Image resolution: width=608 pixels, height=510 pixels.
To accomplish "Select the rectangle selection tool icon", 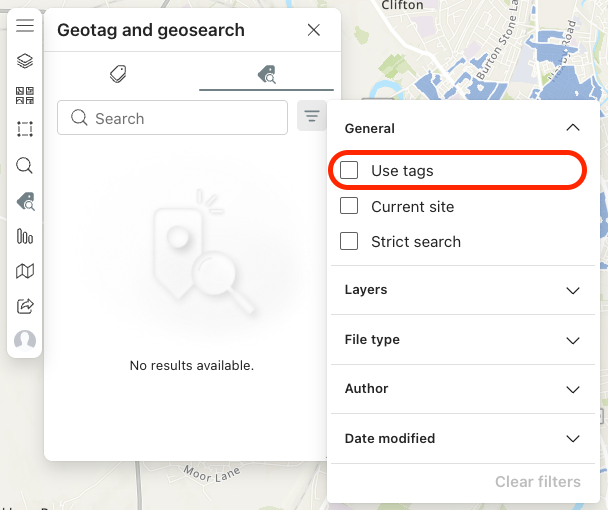I will (25, 130).
